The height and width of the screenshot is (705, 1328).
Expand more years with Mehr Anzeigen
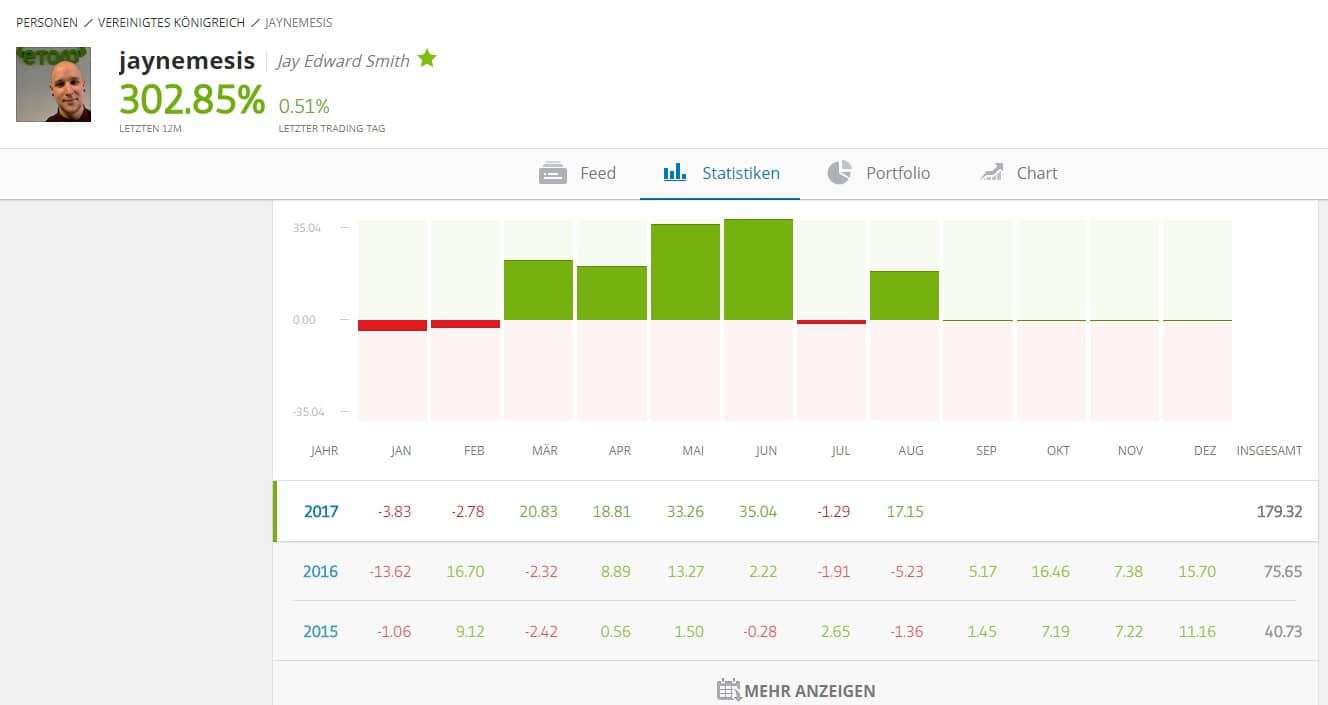(x=808, y=691)
